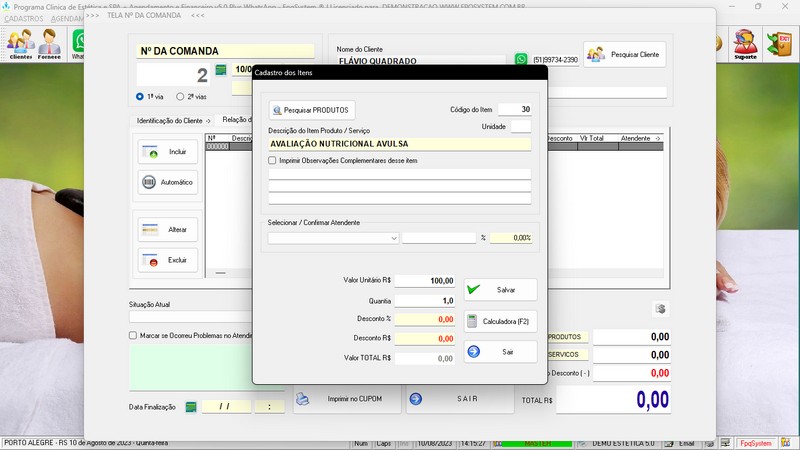This screenshot has width=800, height=450.
Task: Open Clientes from the main toolbar
Action: click(x=20, y=44)
